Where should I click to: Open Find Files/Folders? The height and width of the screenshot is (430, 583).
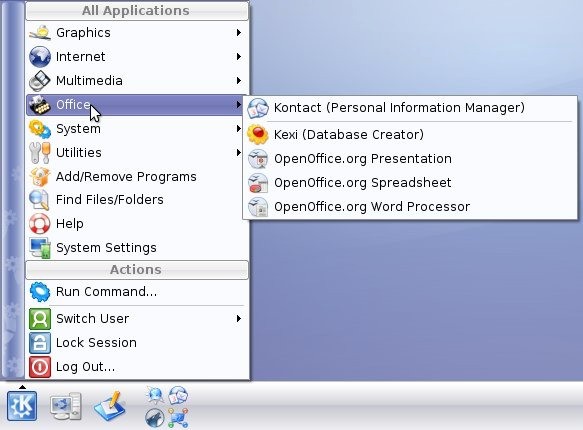pyautogui.click(x=137, y=200)
